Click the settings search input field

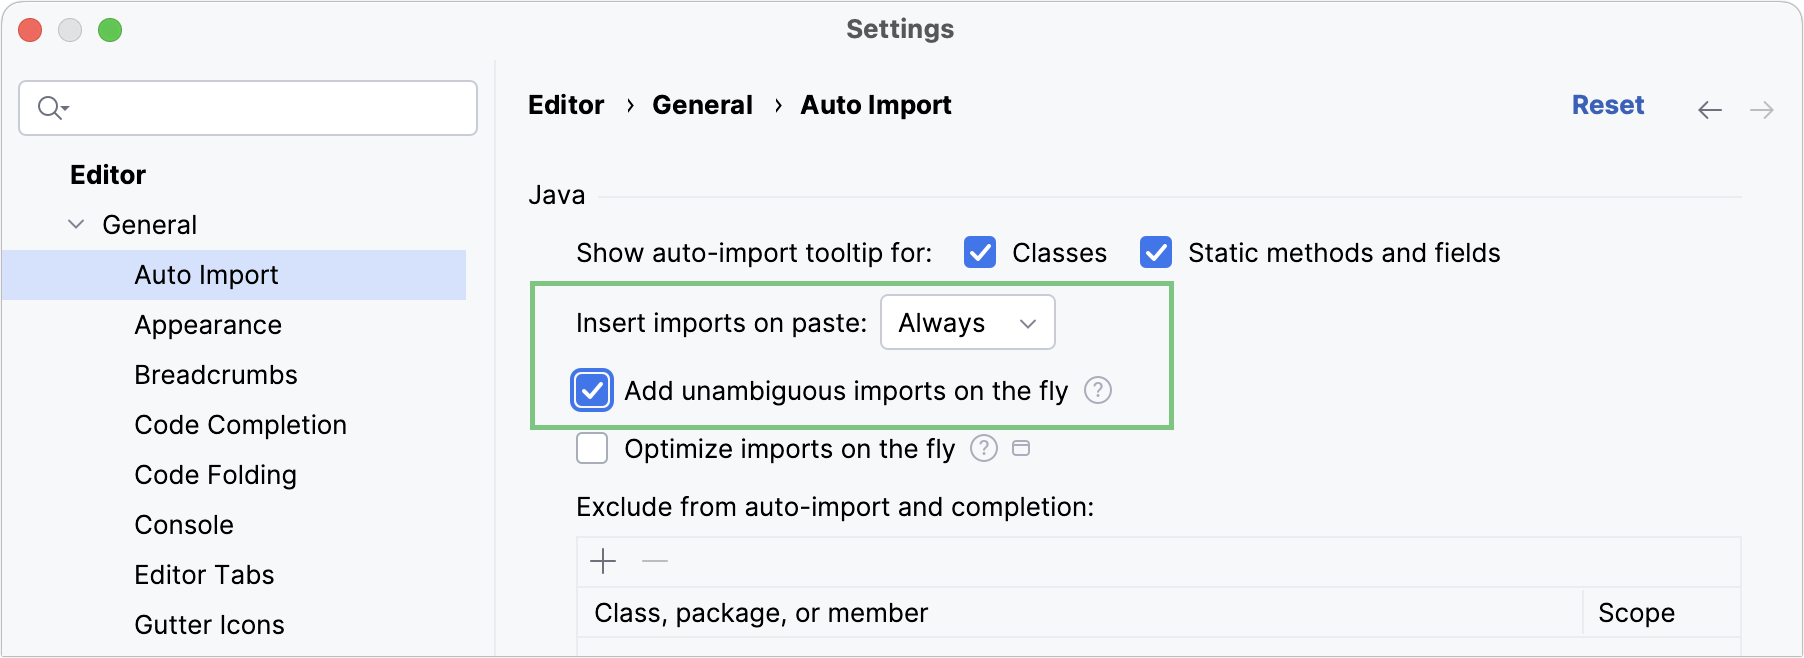[248, 107]
